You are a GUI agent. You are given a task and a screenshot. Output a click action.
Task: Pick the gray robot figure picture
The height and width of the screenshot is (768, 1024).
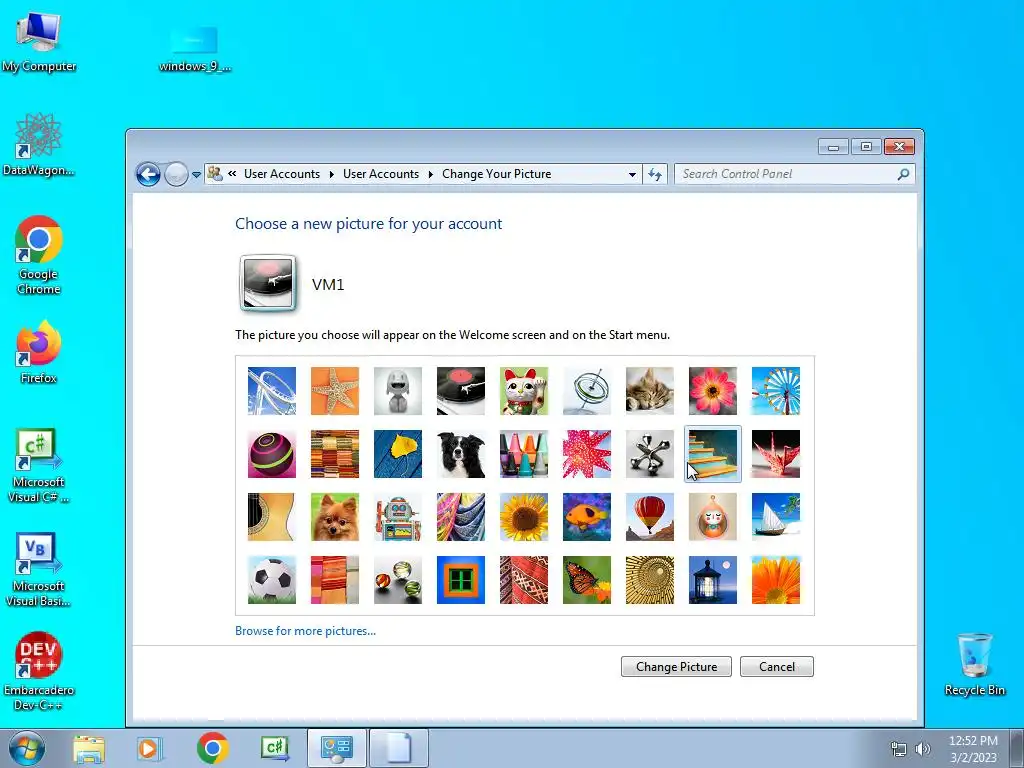(398, 391)
